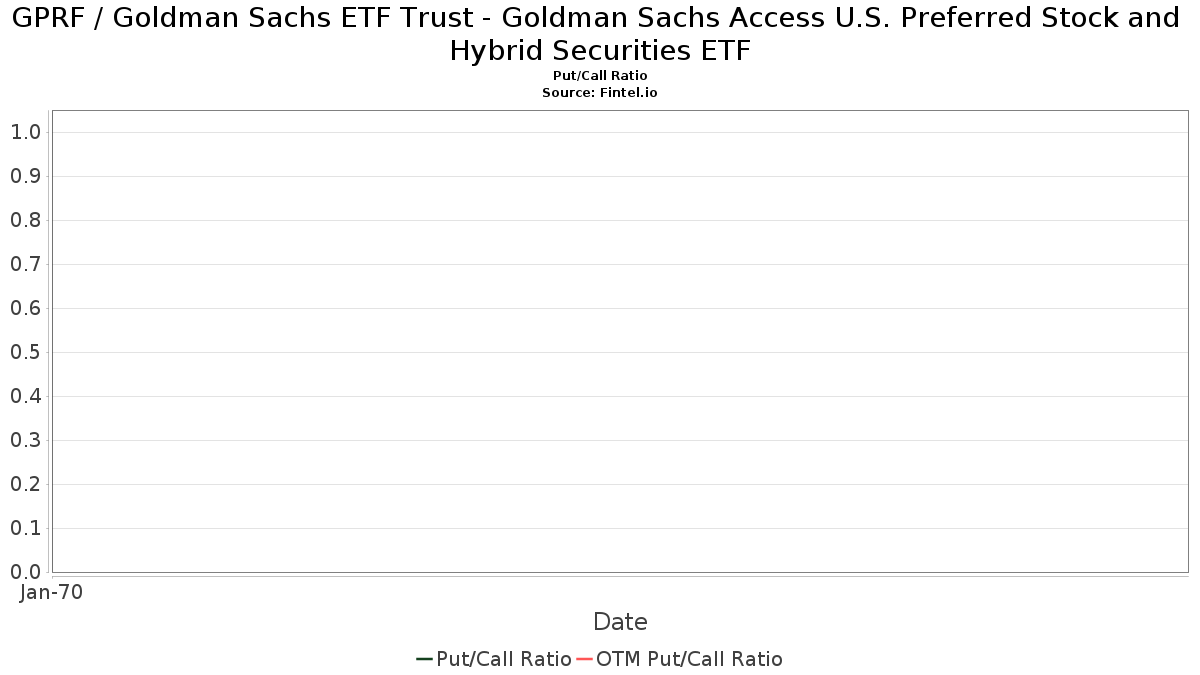Click the Source: Fintel.io text
The height and width of the screenshot is (675, 1200).
(600, 92)
